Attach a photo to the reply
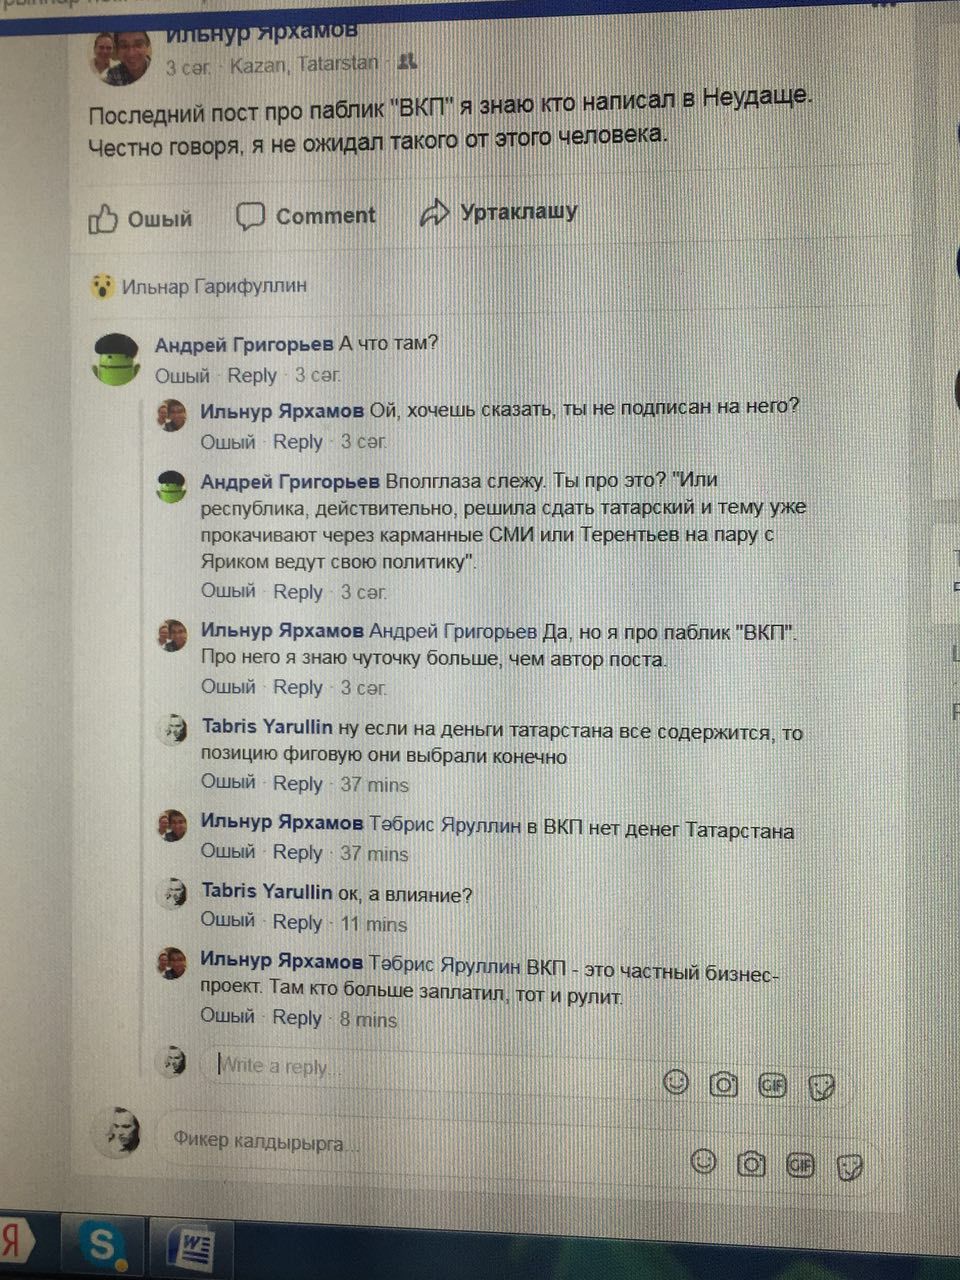The width and height of the screenshot is (960, 1280). tap(724, 1084)
